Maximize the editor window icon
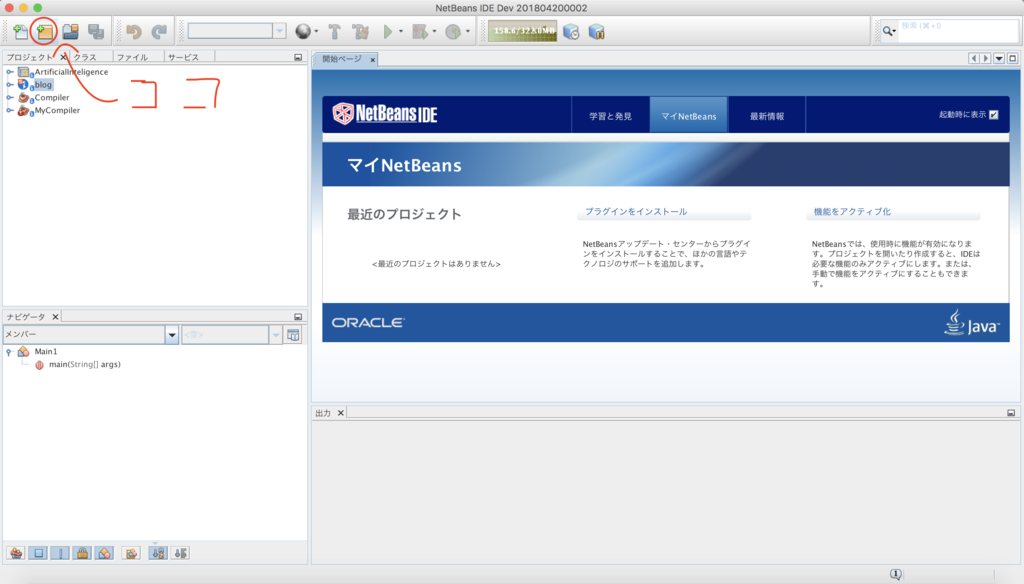Screen dimensions: 1024x584 [1012, 59]
